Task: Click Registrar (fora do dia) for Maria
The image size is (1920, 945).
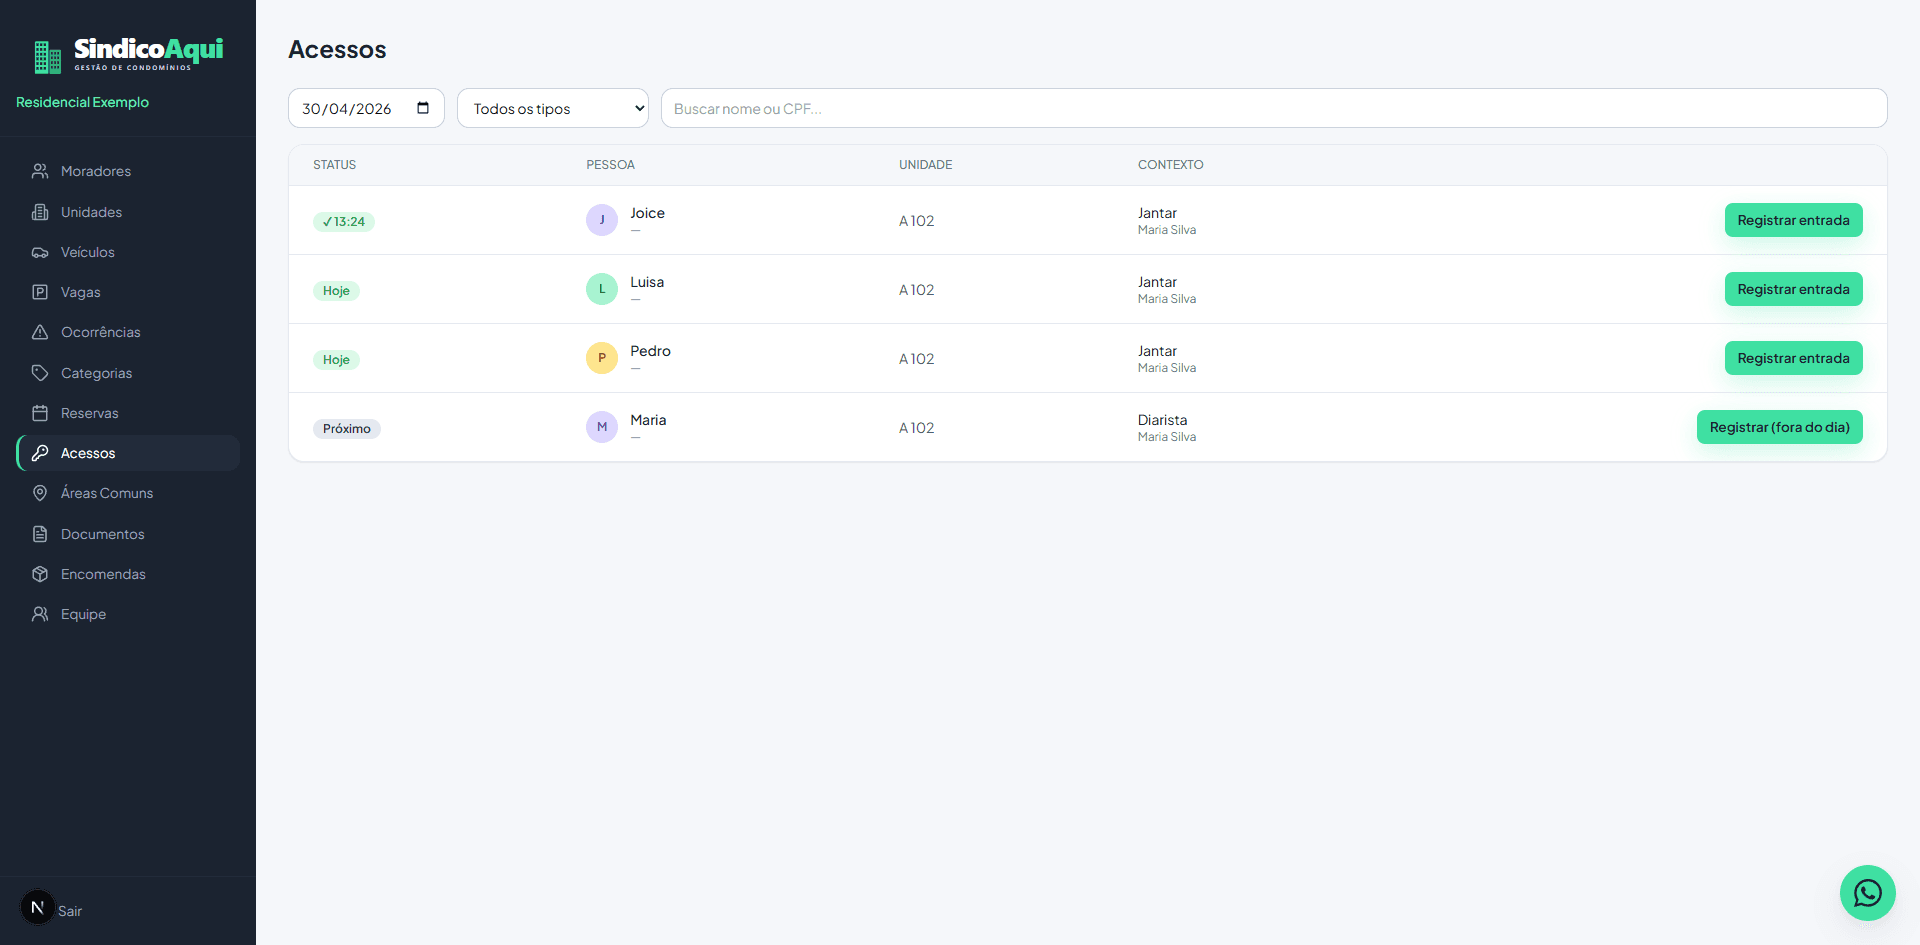Action: point(1779,427)
